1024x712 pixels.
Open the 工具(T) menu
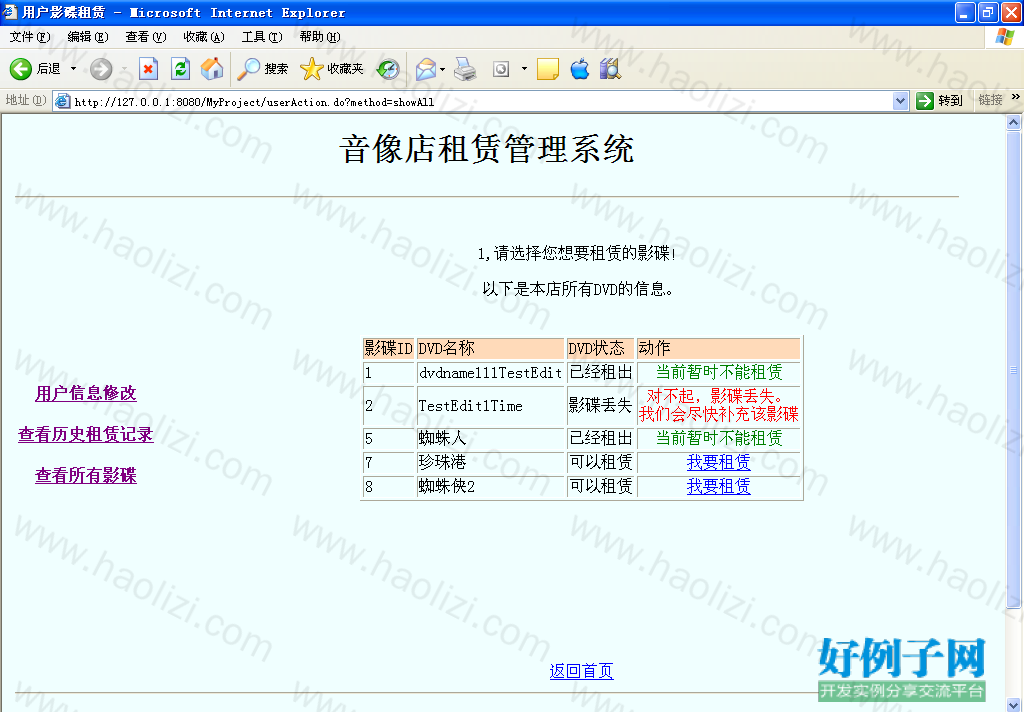point(263,37)
